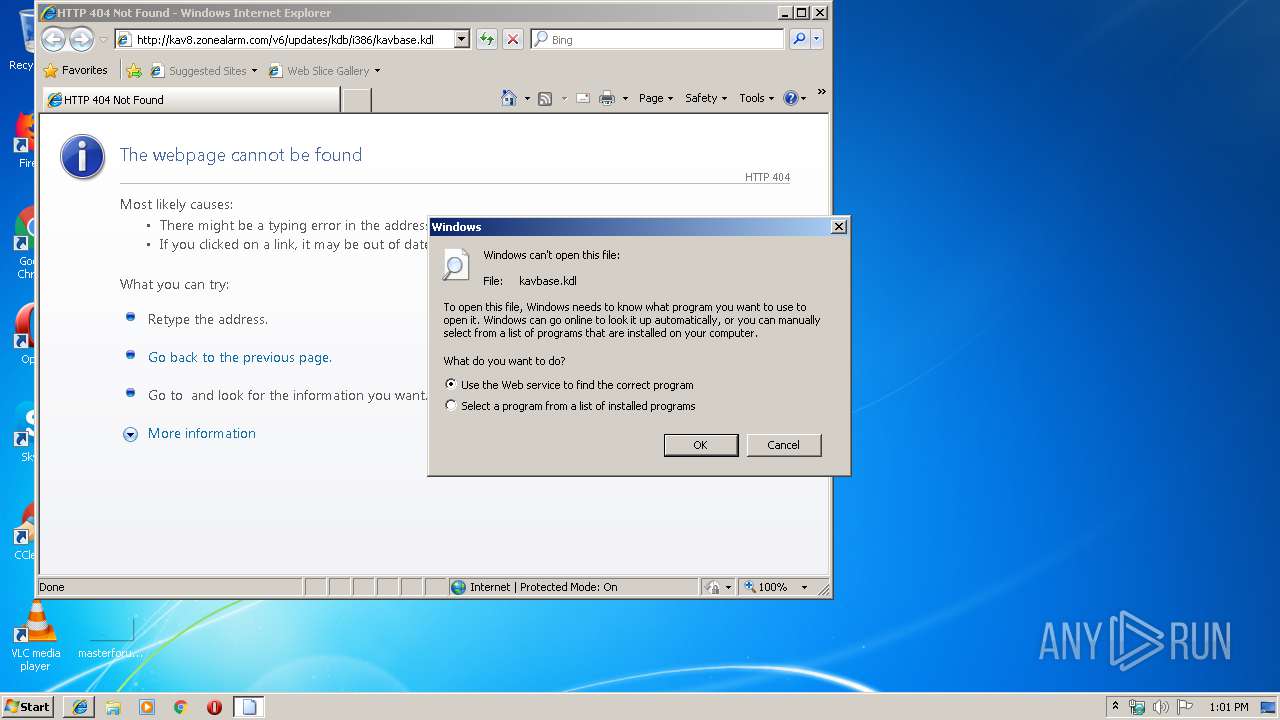Open the Windows Start menu

[28, 707]
